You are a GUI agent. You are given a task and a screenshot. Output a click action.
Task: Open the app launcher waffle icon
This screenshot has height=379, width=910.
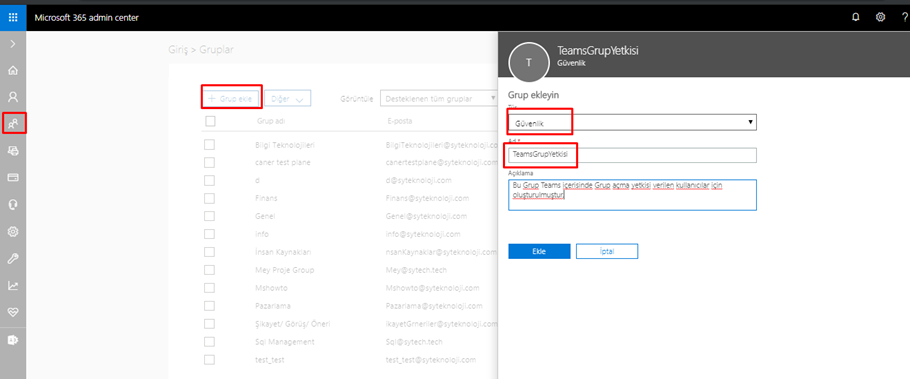click(13, 17)
